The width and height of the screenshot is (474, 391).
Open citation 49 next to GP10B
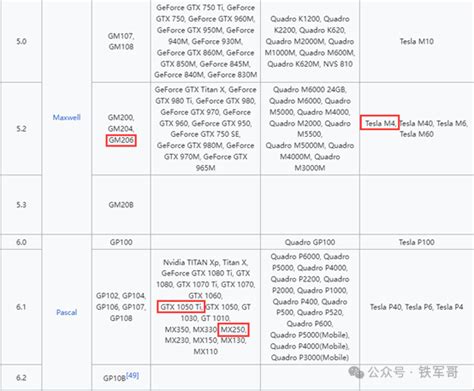coord(133,376)
